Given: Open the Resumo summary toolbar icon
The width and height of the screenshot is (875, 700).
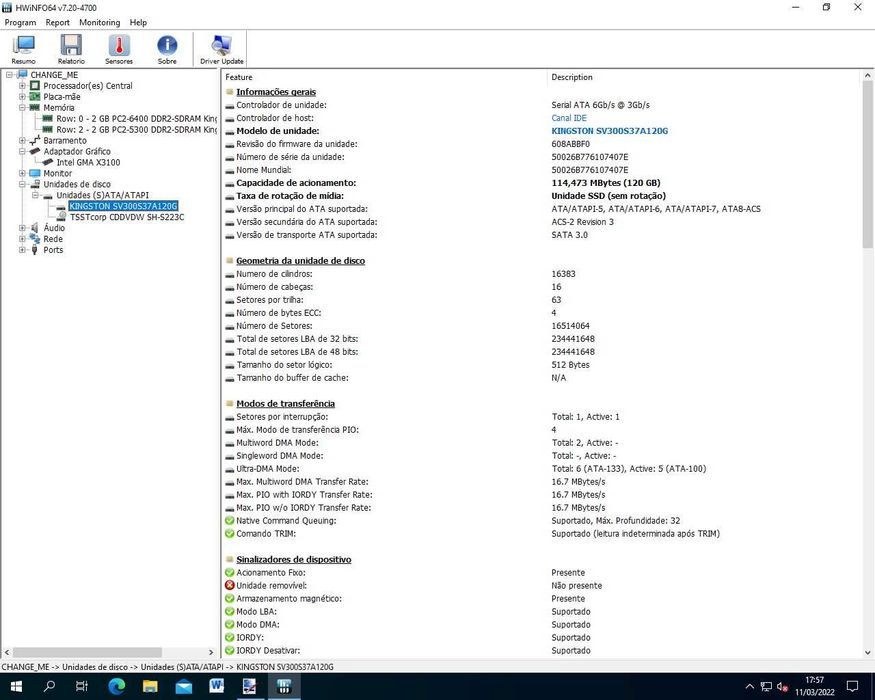Looking at the screenshot, I should click(23, 49).
